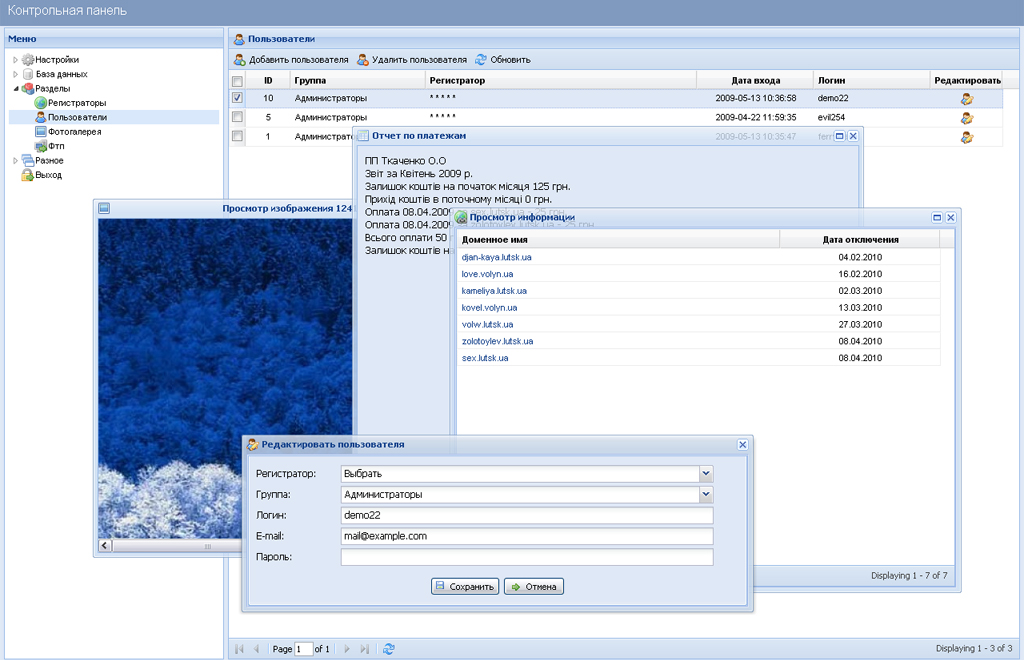Open edit icon for demo22 row

tap(967, 99)
